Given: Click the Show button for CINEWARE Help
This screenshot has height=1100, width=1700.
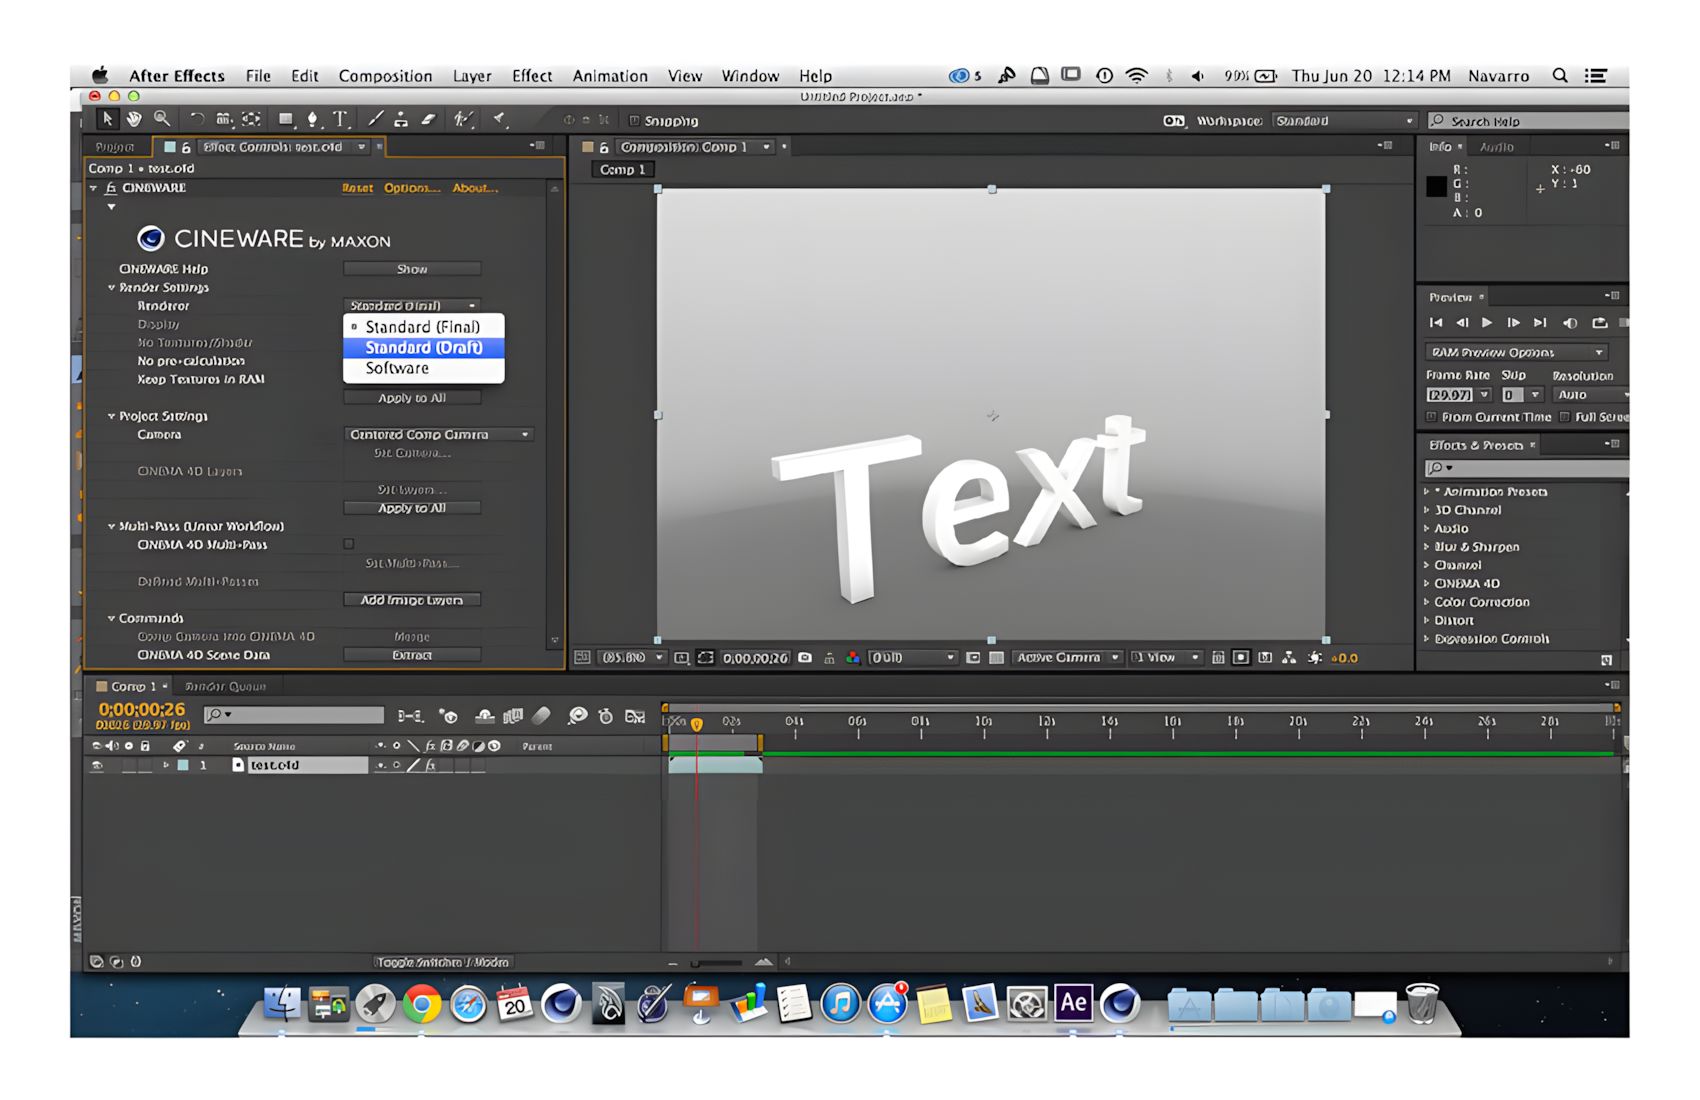Looking at the screenshot, I should pyautogui.click(x=412, y=269).
